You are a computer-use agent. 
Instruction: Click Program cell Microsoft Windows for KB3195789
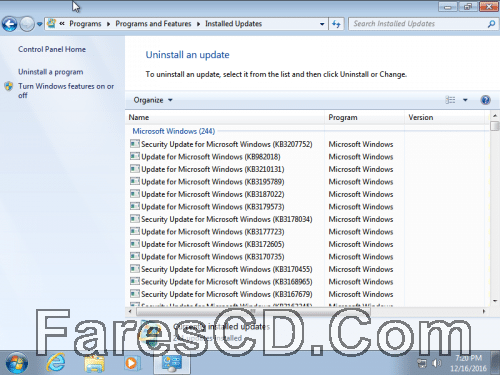[x=361, y=182]
